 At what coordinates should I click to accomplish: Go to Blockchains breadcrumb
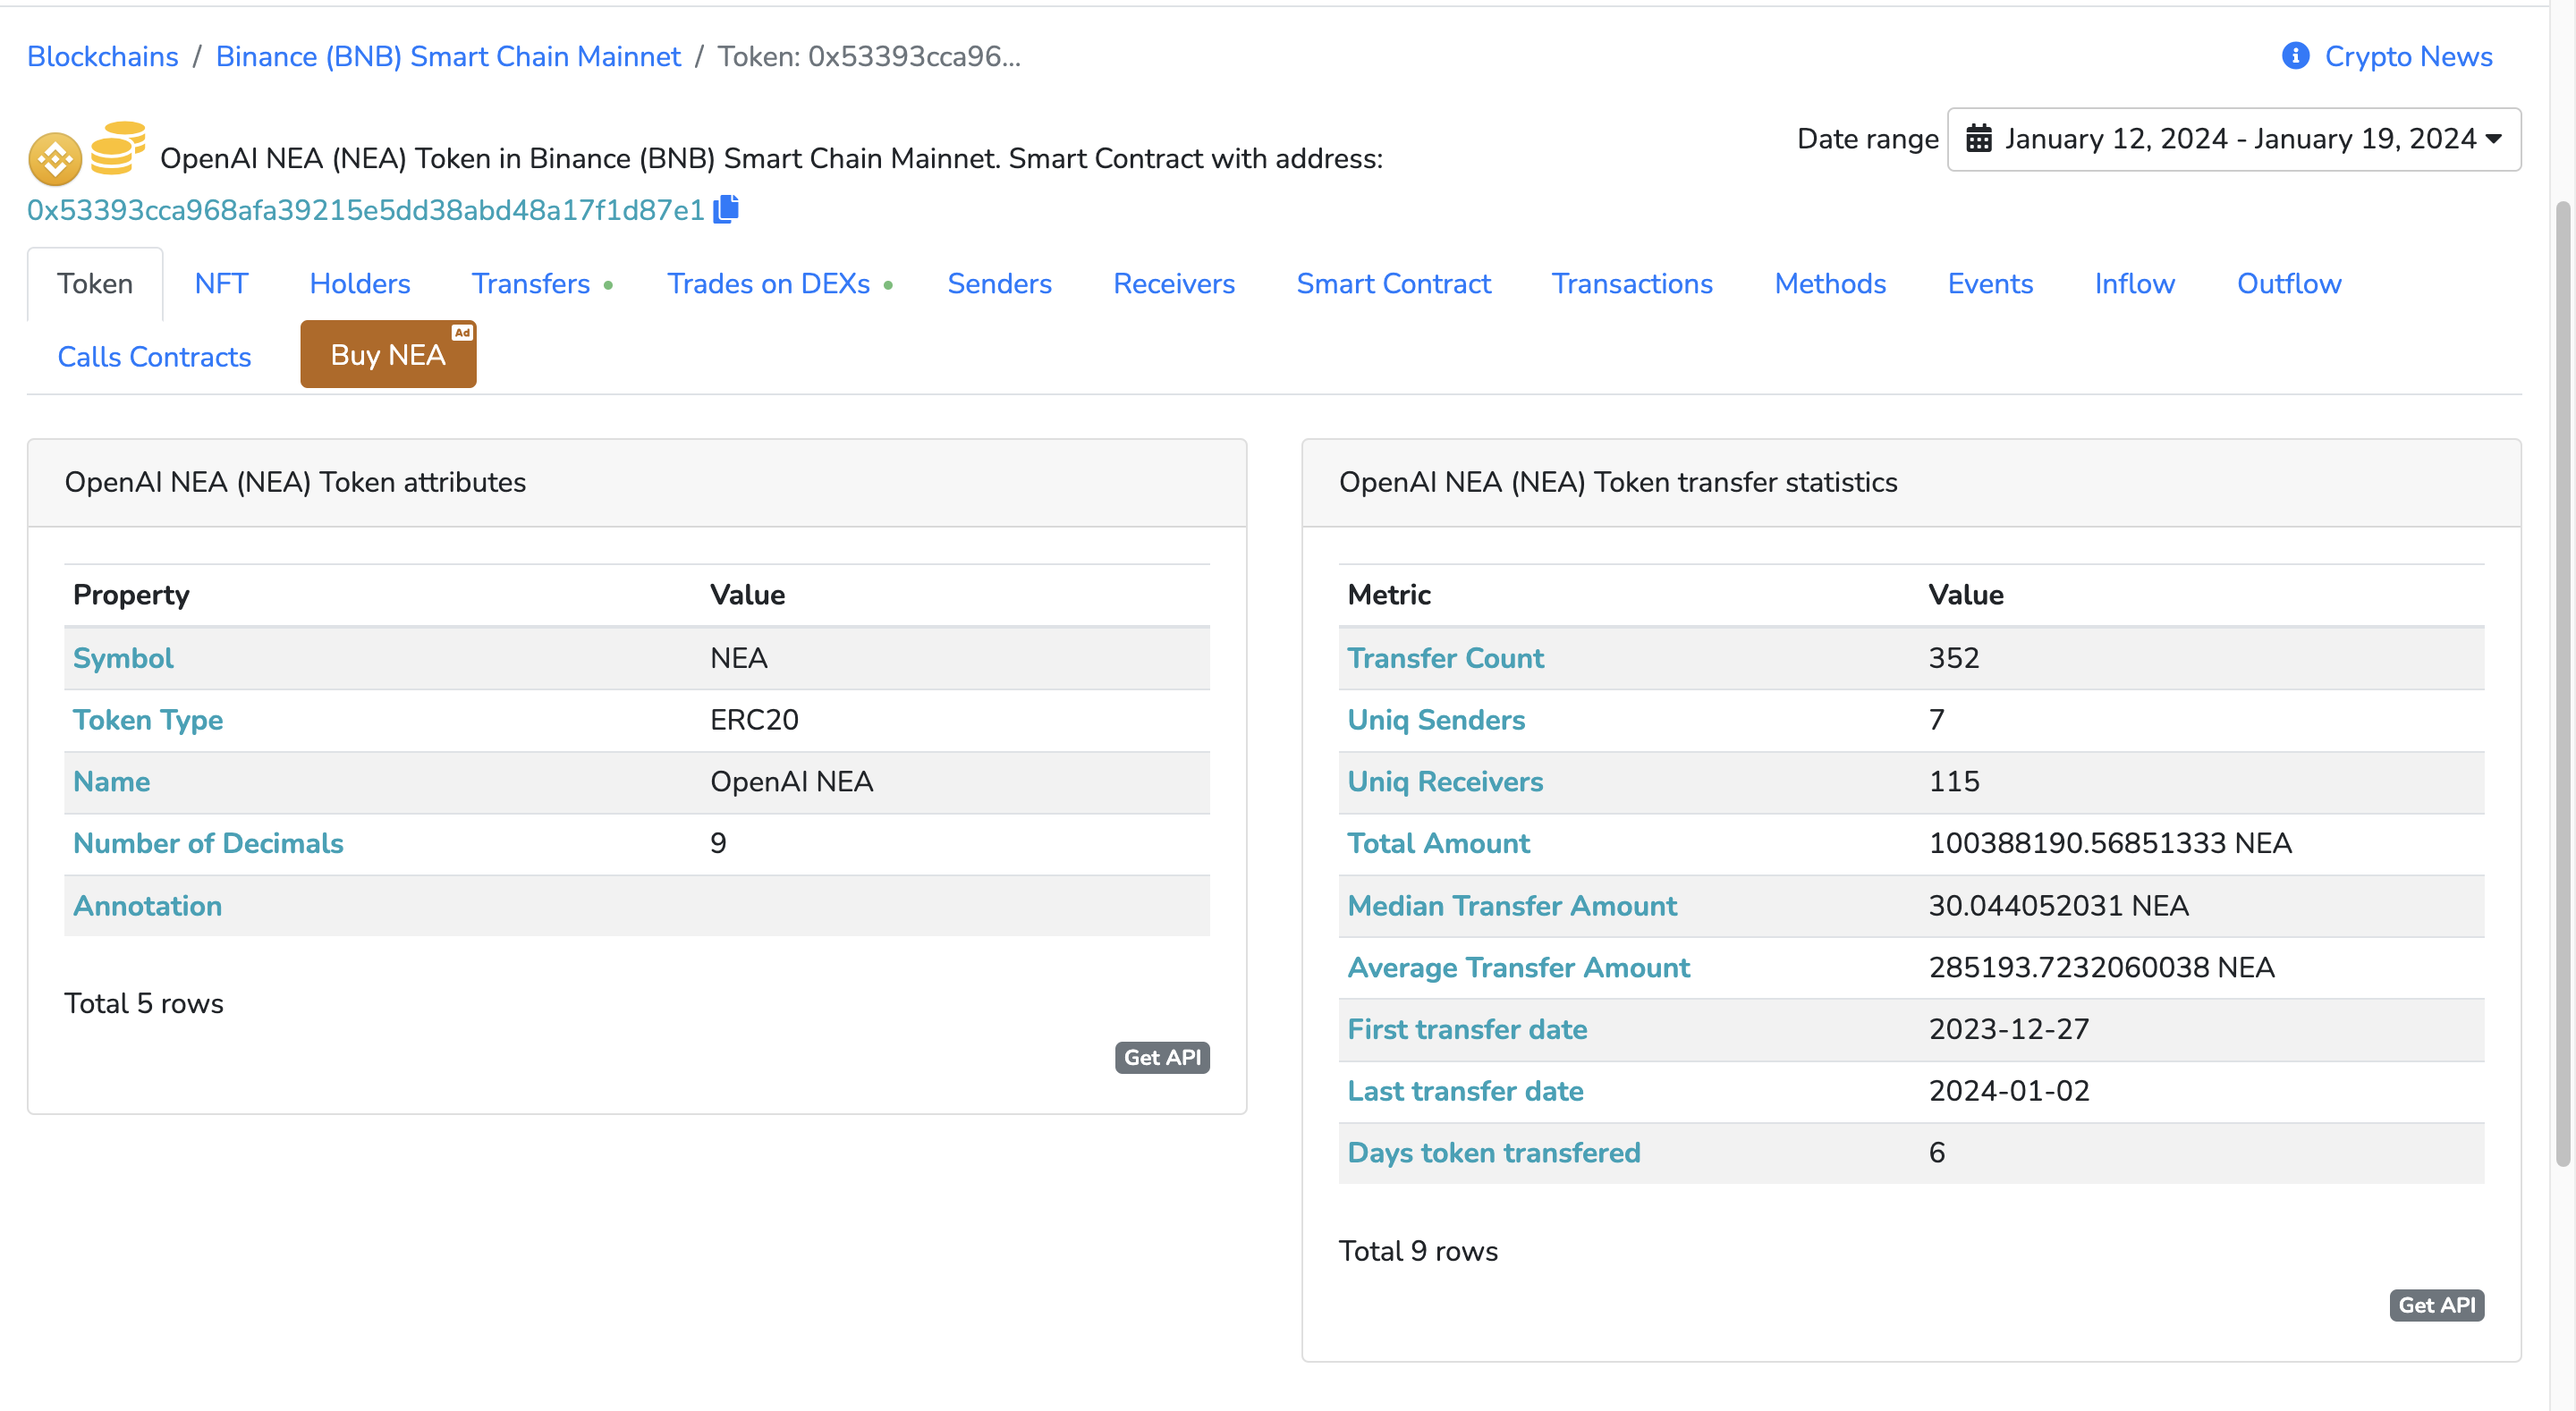click(103, 56)
